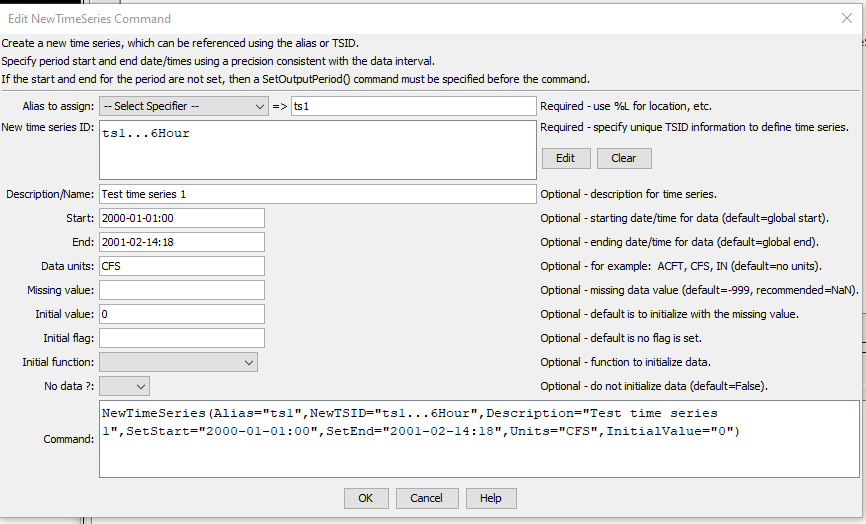Expand the Initial function dropdown
The height and width of the screenshot is (524, 866).
pyautogui.click(x=178, y=362)
